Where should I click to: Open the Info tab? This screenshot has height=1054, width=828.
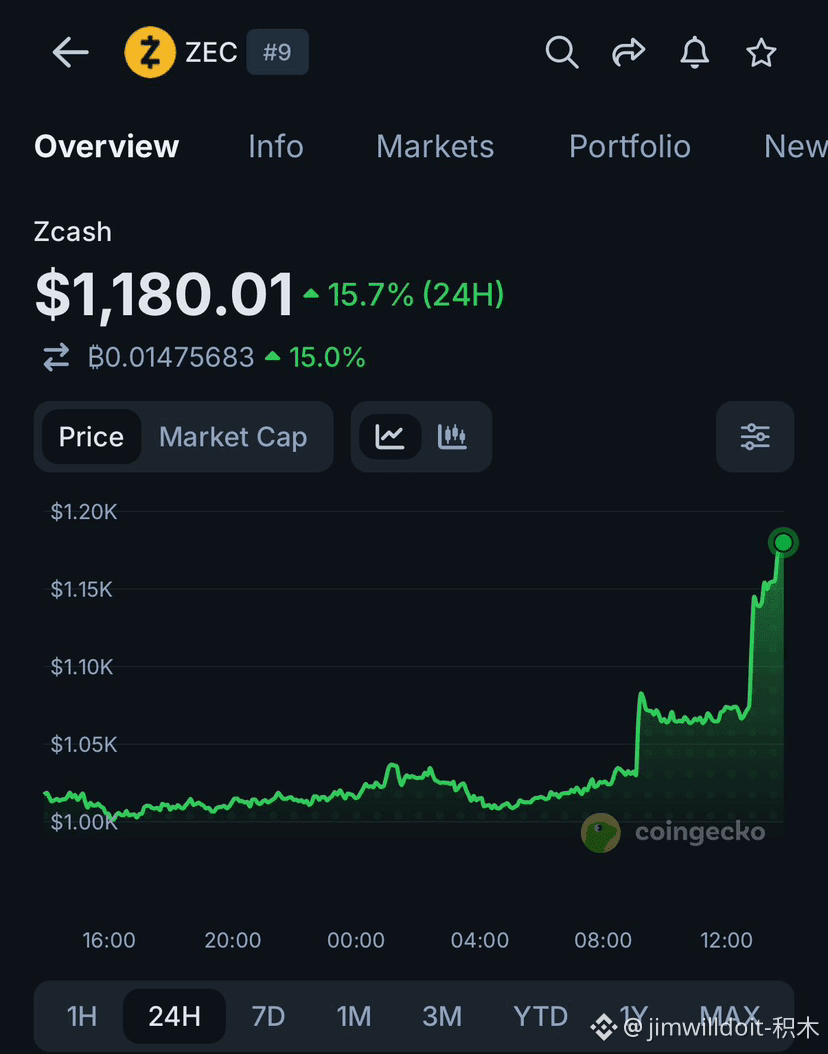point(276,147)
